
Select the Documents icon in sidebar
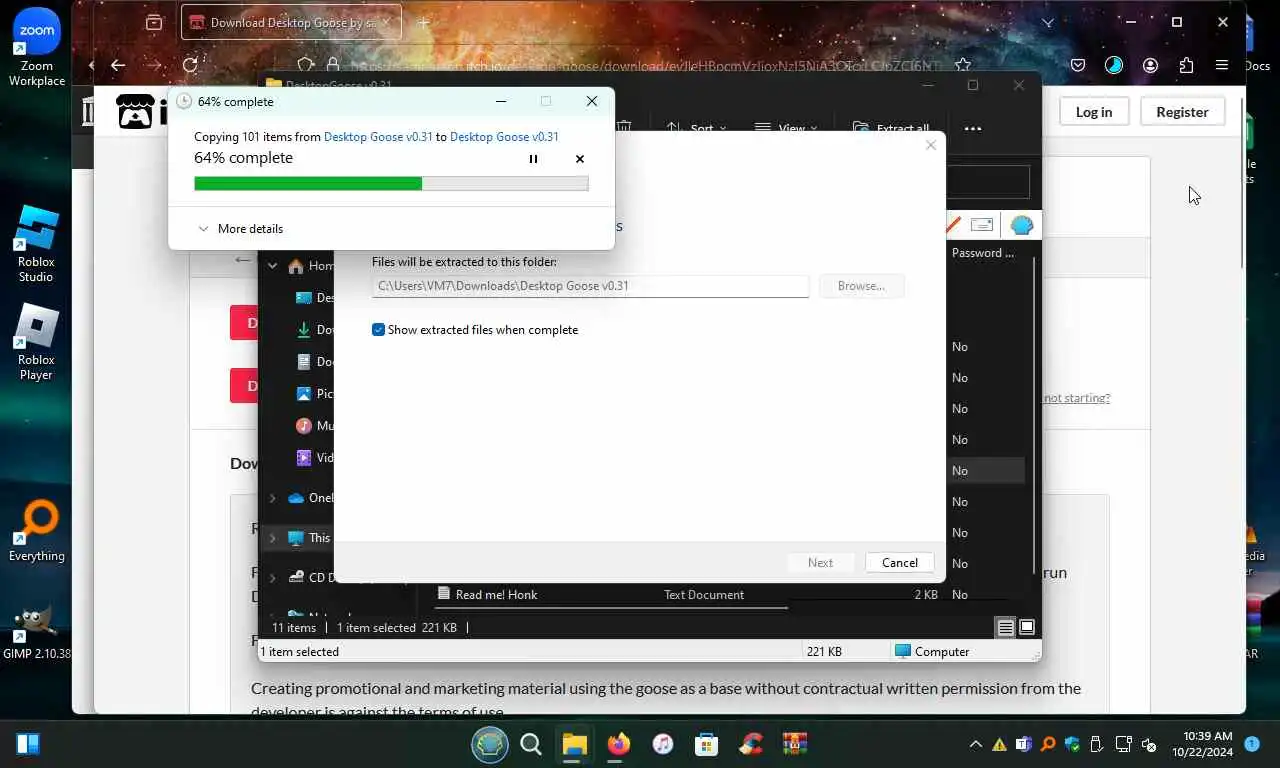click(x=304, y=361)
